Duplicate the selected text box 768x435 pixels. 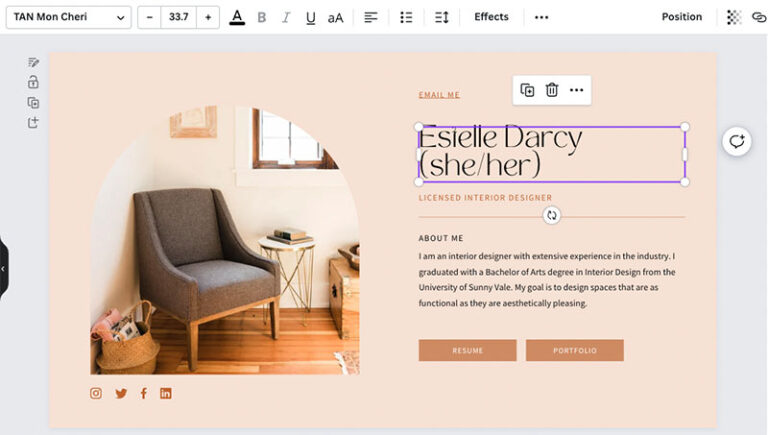[527, 90]
